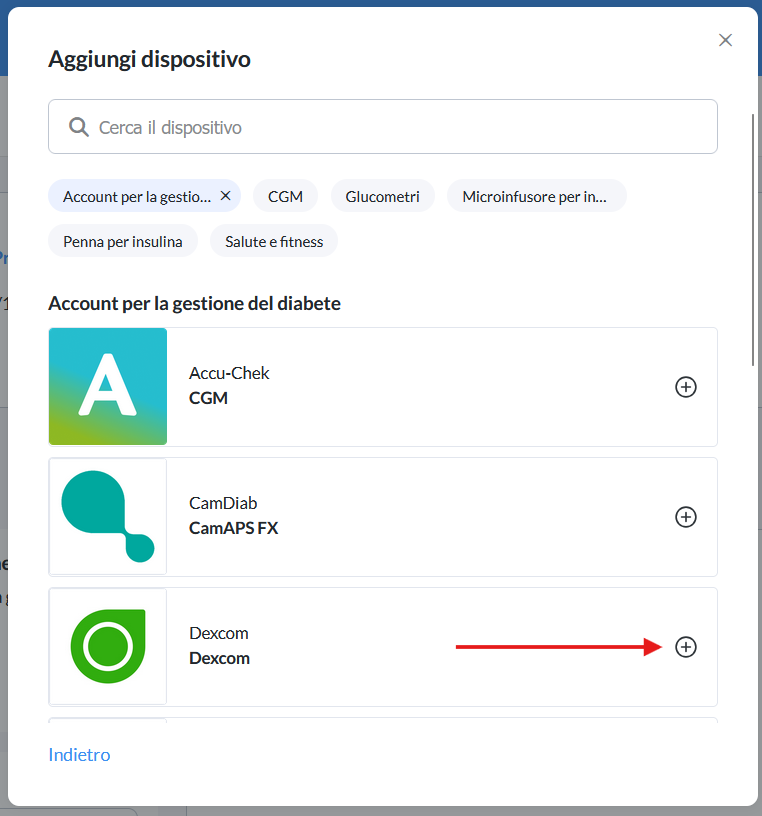Filter by Salute e fitness chip
Image resolution: width=762 pixels, height=816 pixels.
(x=274, y=241)
